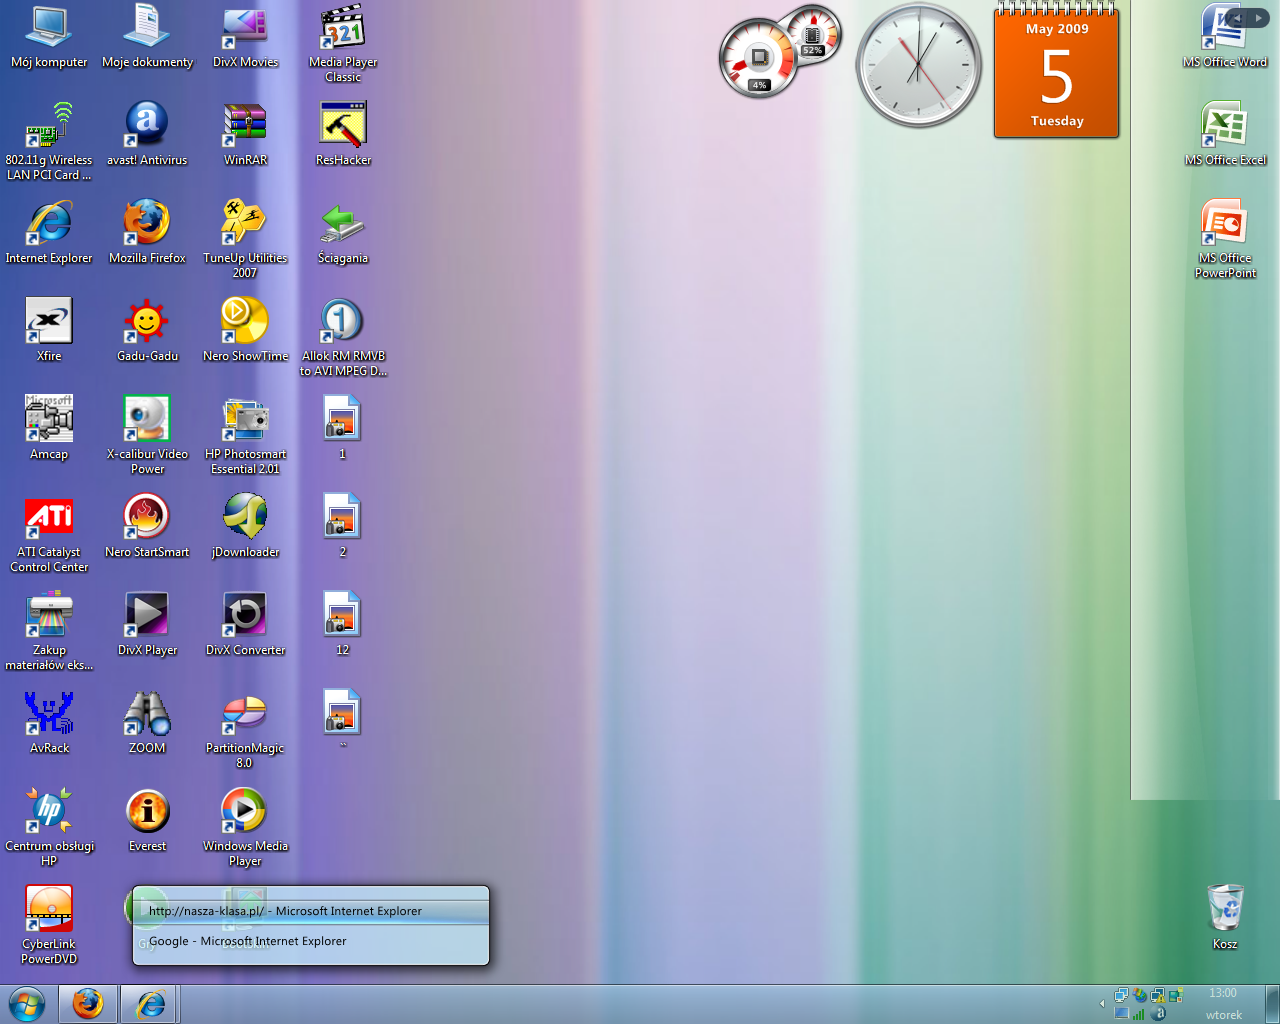Open MS Office Word sidebar shortcut

[1225, 36]
